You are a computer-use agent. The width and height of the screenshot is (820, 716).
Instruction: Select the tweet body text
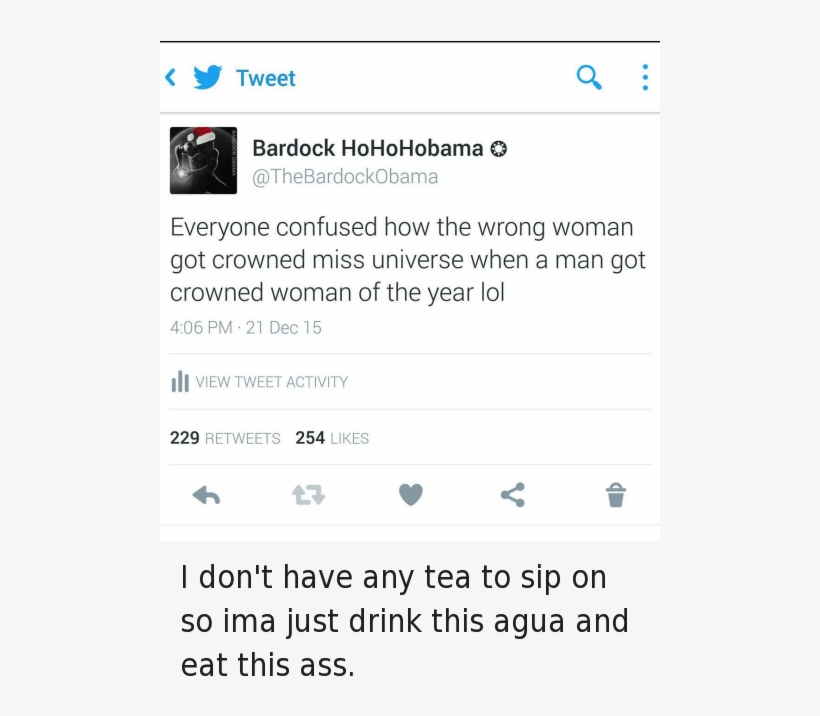(407, 260)
